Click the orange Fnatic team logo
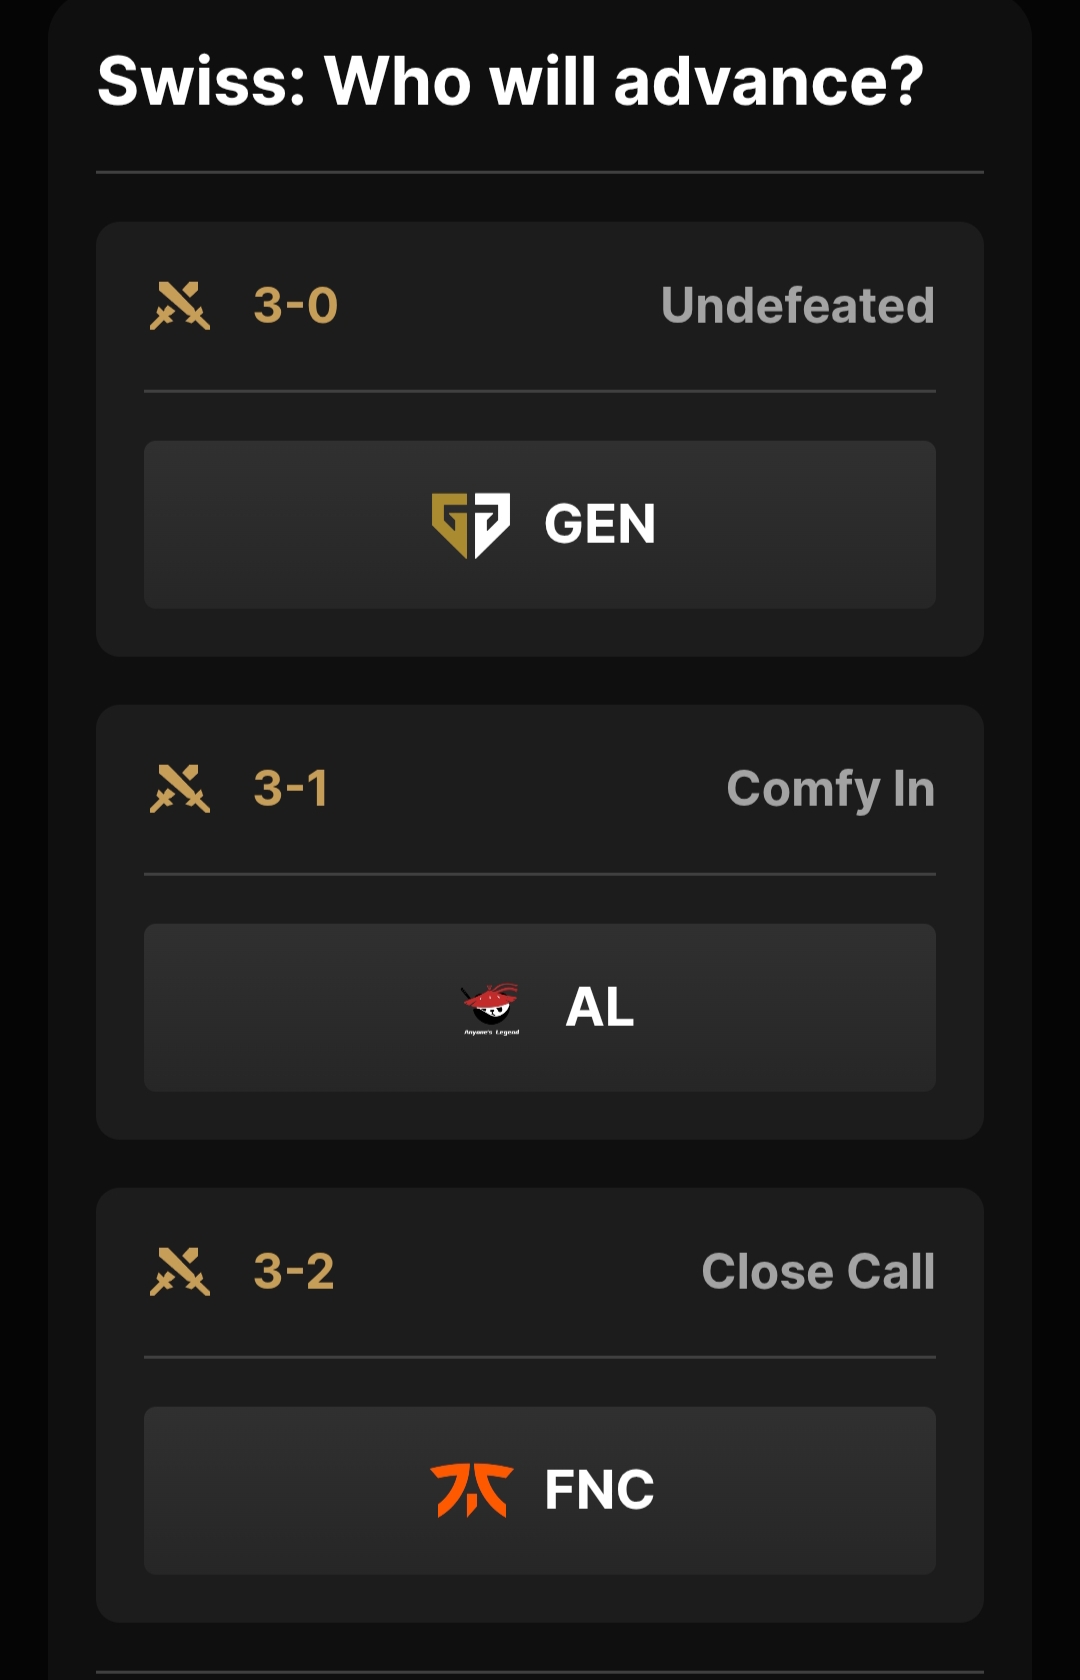1080x1680 pixels. point(472,1490)
